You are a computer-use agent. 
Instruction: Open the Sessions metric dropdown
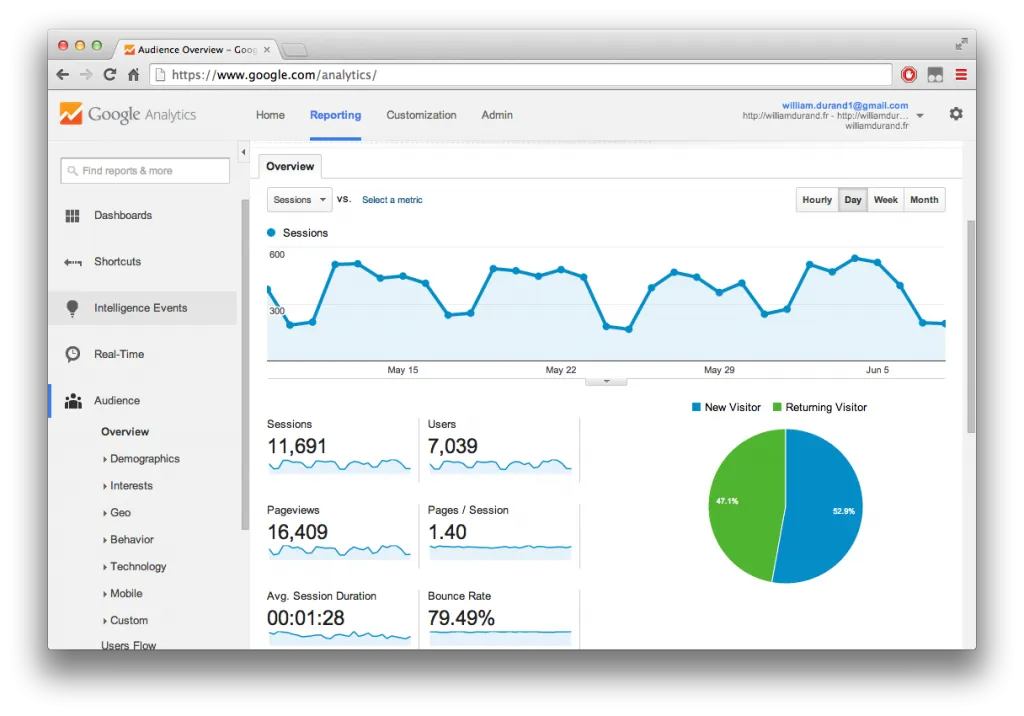[298, 199]
